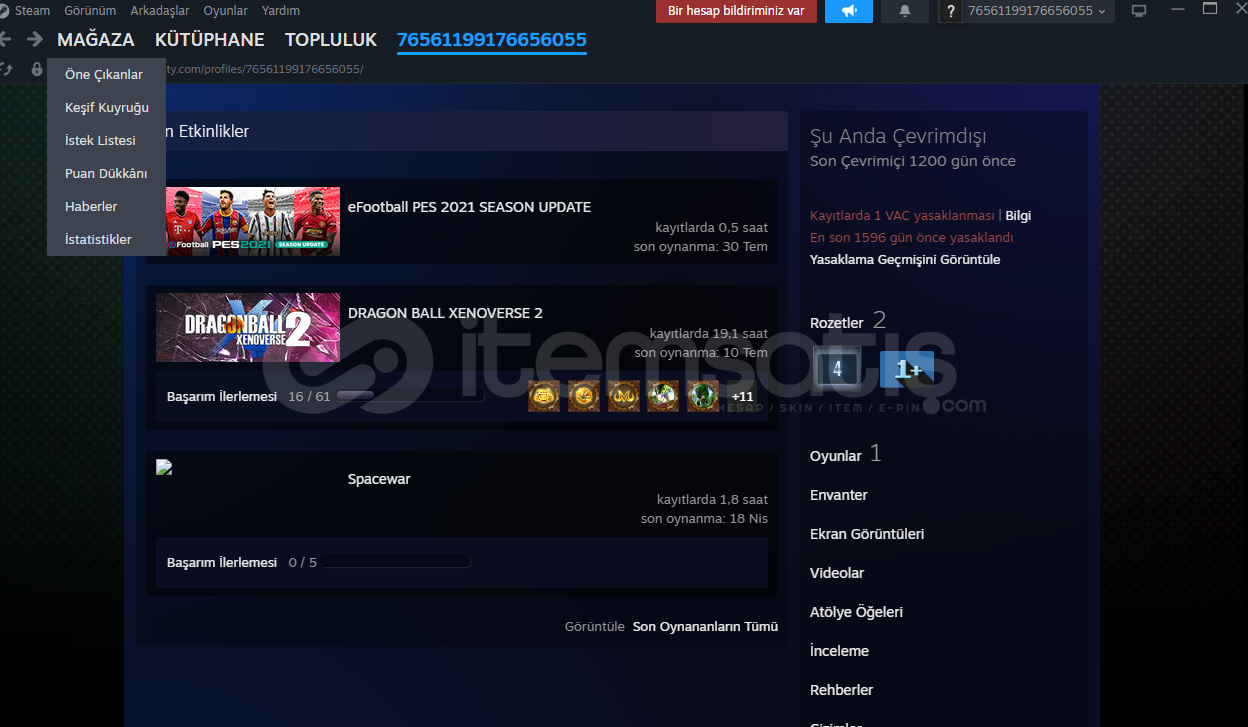Image resolution: width=1248 pixels, height=727 pixels.
Task: Click first Dragon Ball achievement icon
Action: [544, 396]
